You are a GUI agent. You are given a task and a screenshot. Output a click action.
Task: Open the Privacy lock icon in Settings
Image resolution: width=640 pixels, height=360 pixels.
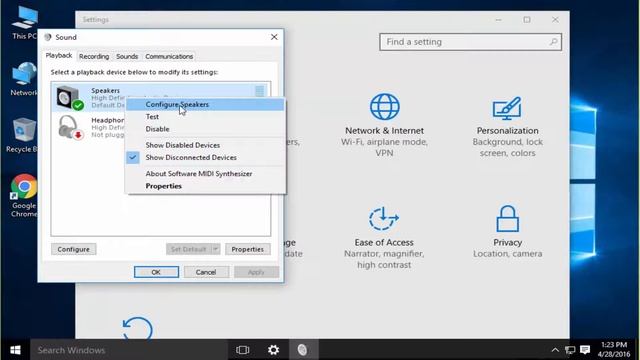(x=507, y=219)
